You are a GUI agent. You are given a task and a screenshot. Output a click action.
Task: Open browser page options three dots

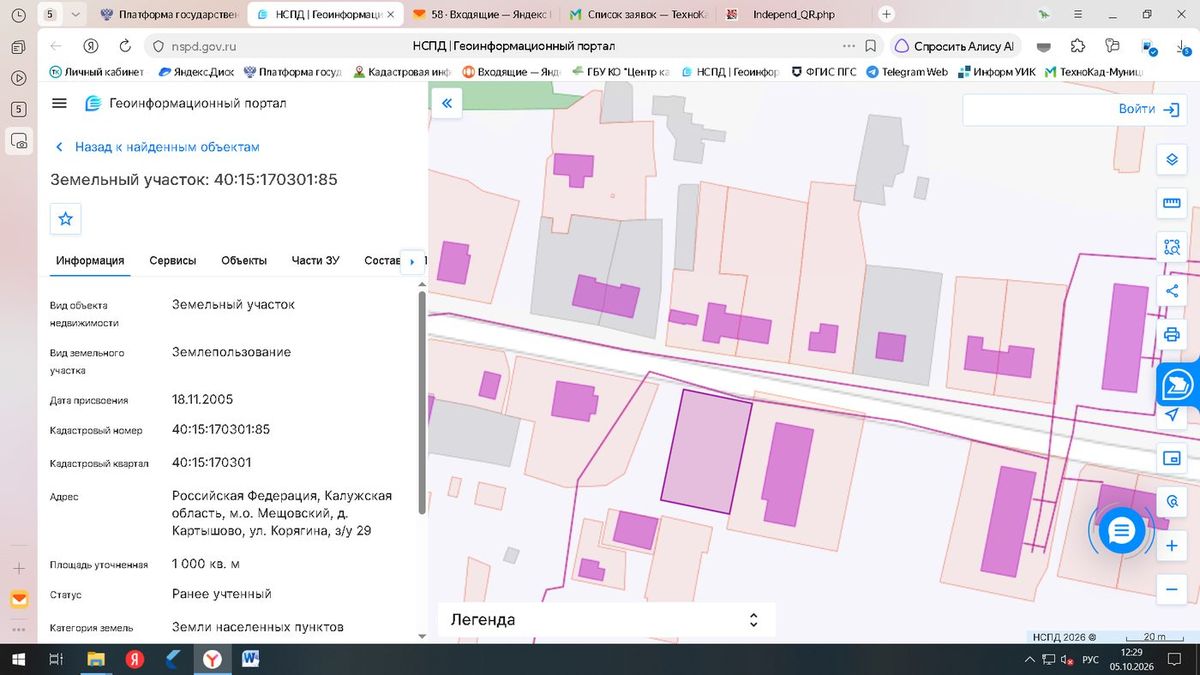pos(849,46)
